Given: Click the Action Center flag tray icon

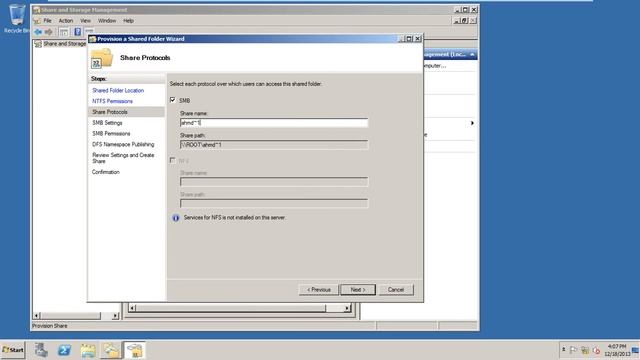Looking at the screenshot, I should click(573, 350).
